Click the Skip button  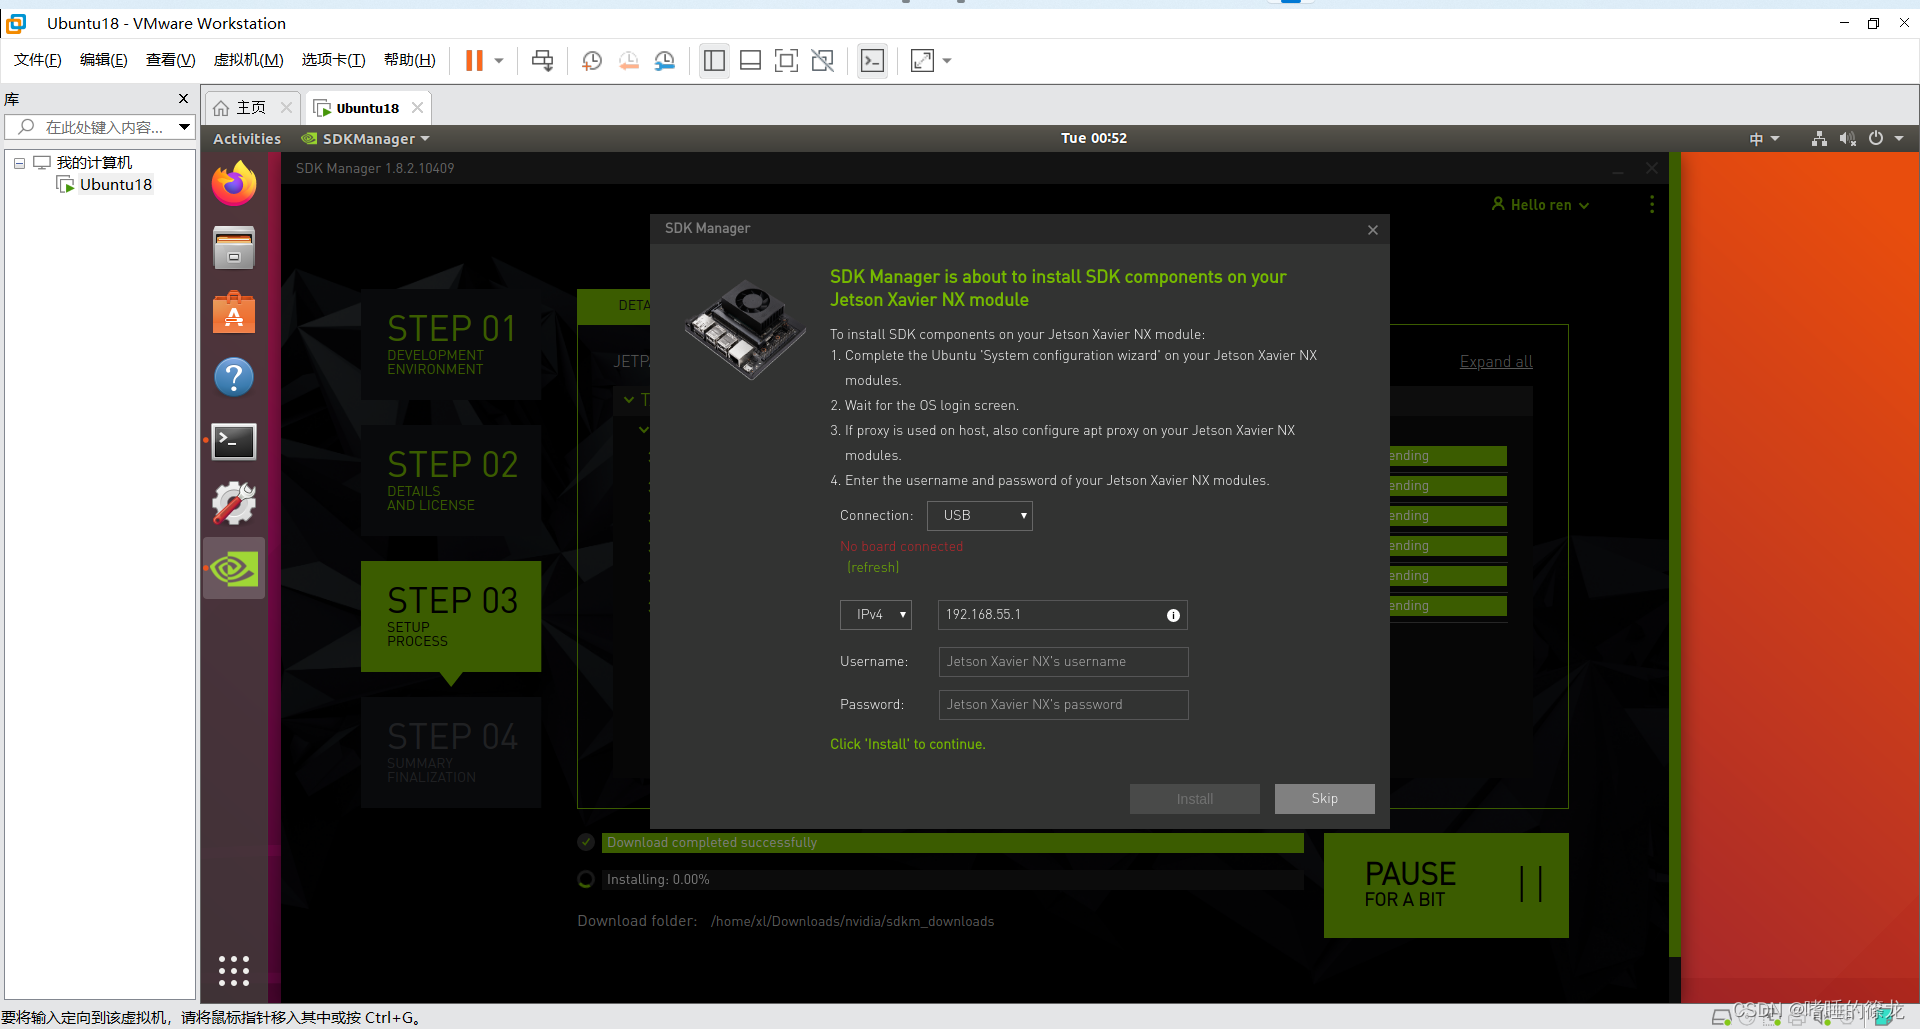coord(1324,798)
